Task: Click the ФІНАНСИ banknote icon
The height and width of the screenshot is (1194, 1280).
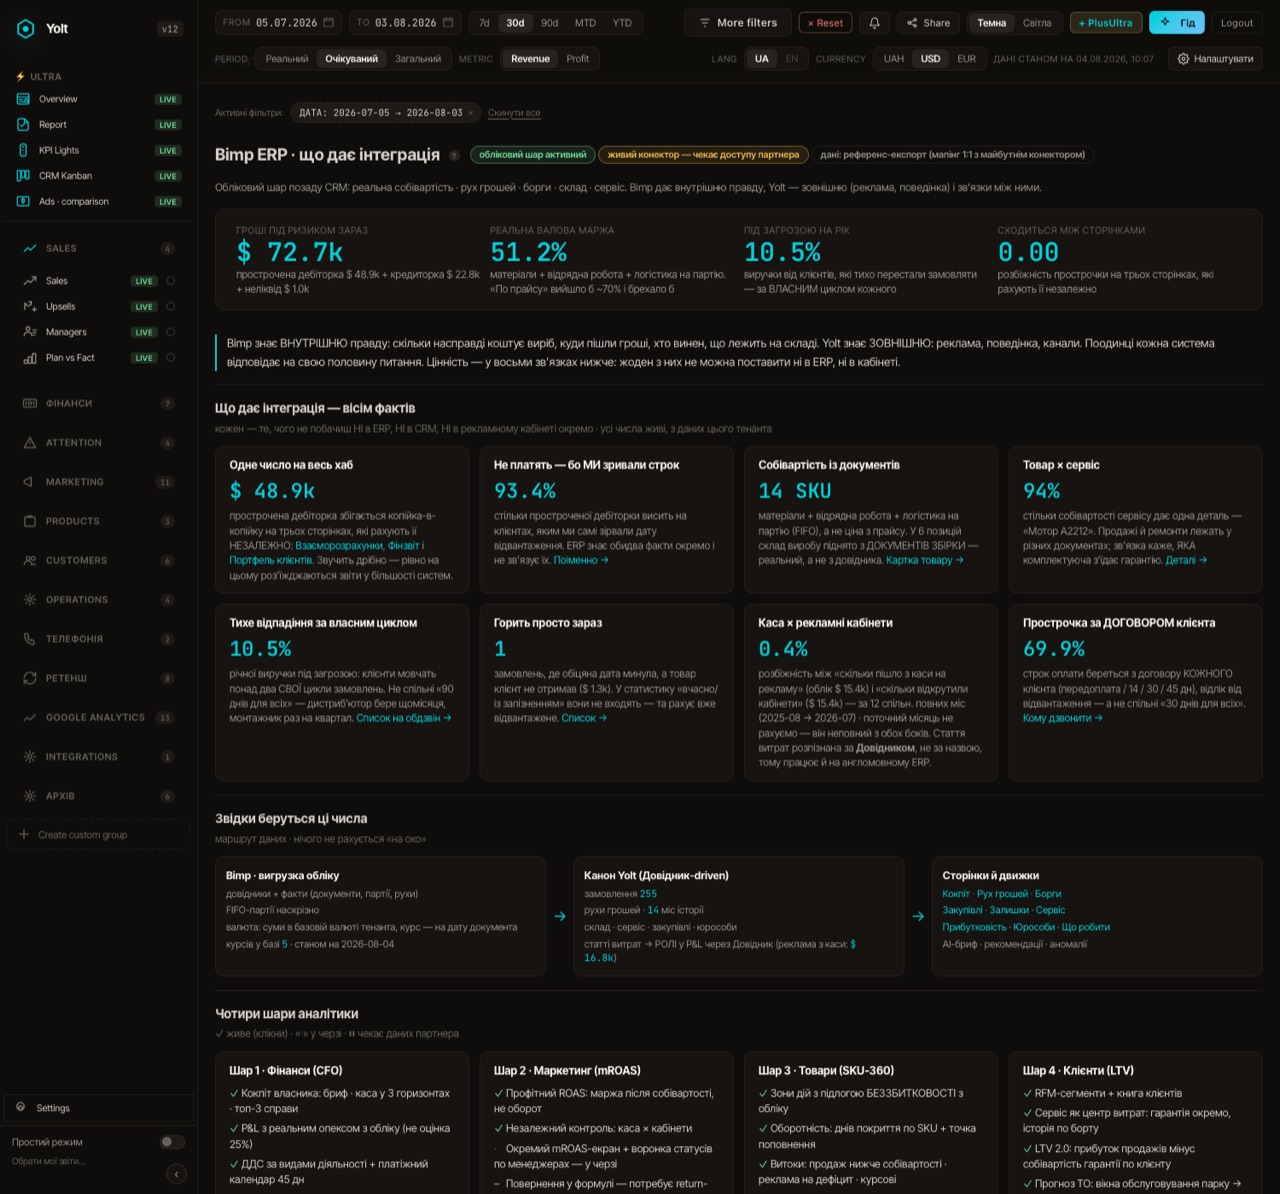Action: pyautogui.click(x=30, y=403)
